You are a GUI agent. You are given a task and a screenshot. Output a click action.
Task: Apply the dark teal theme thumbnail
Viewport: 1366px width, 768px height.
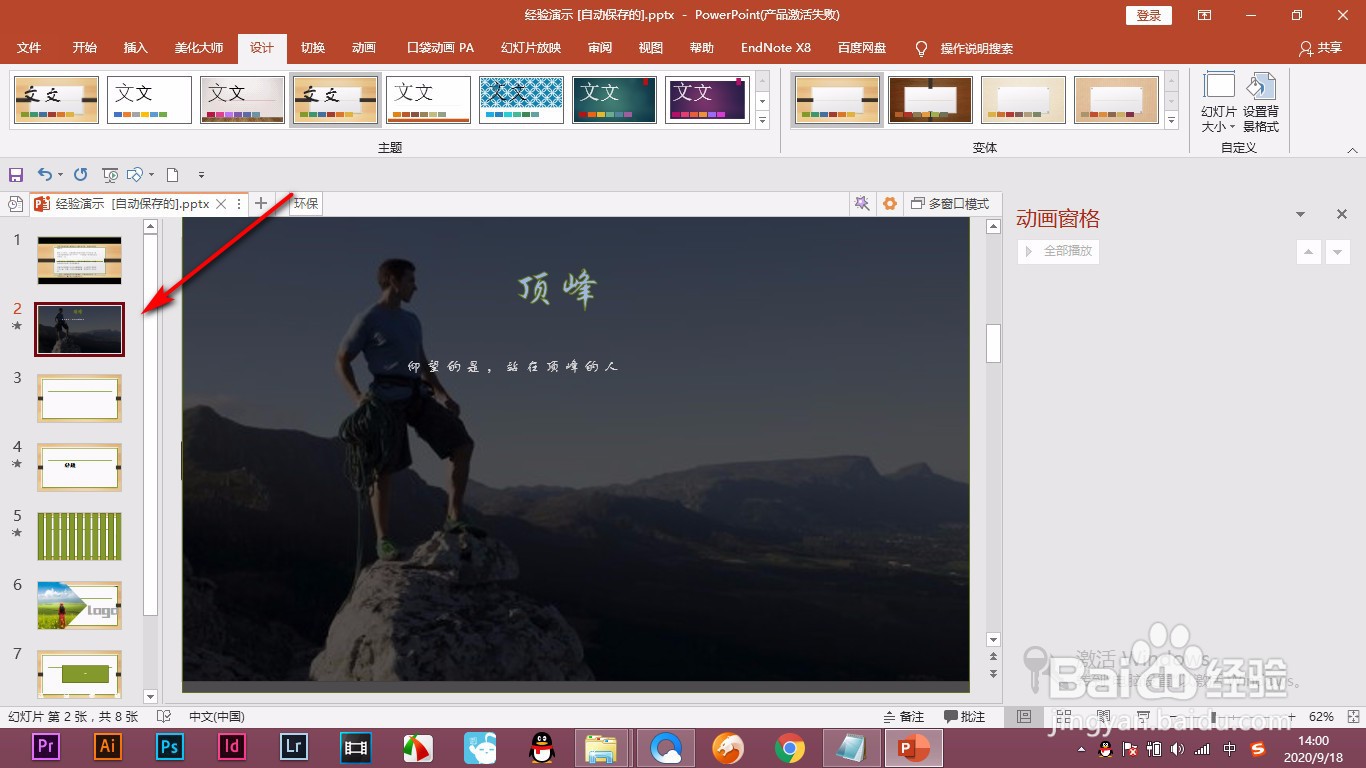[x=614, y=100]
